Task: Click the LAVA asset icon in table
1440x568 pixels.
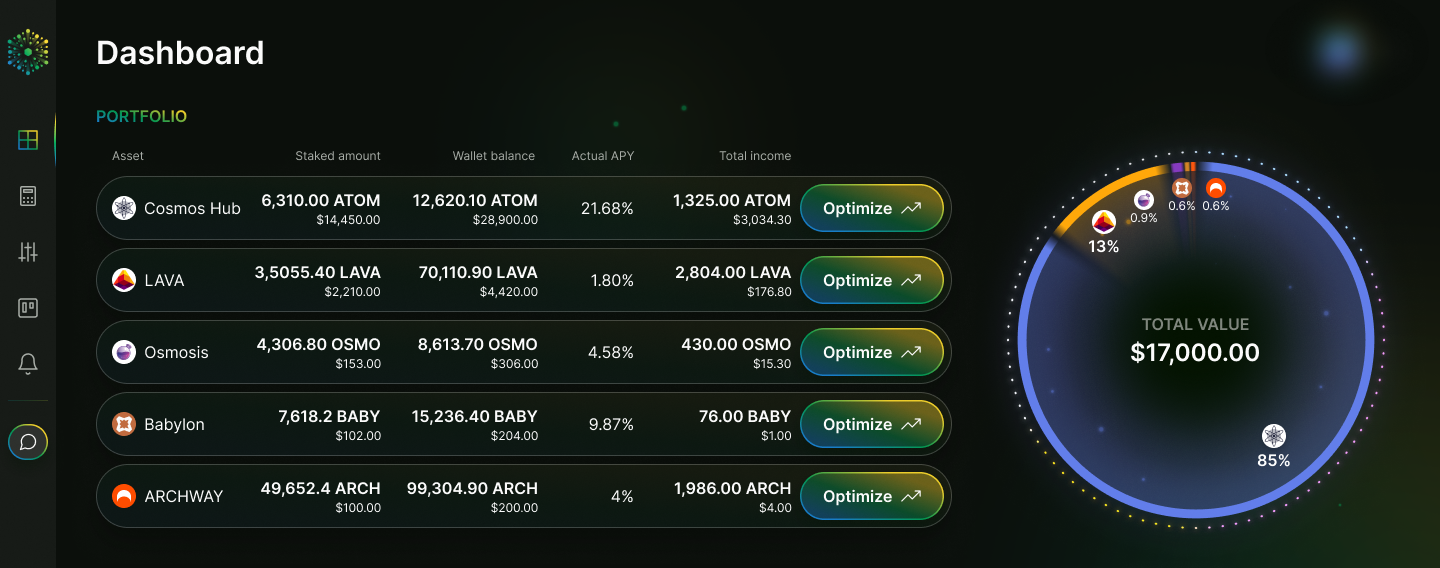Action: [123, 280]
